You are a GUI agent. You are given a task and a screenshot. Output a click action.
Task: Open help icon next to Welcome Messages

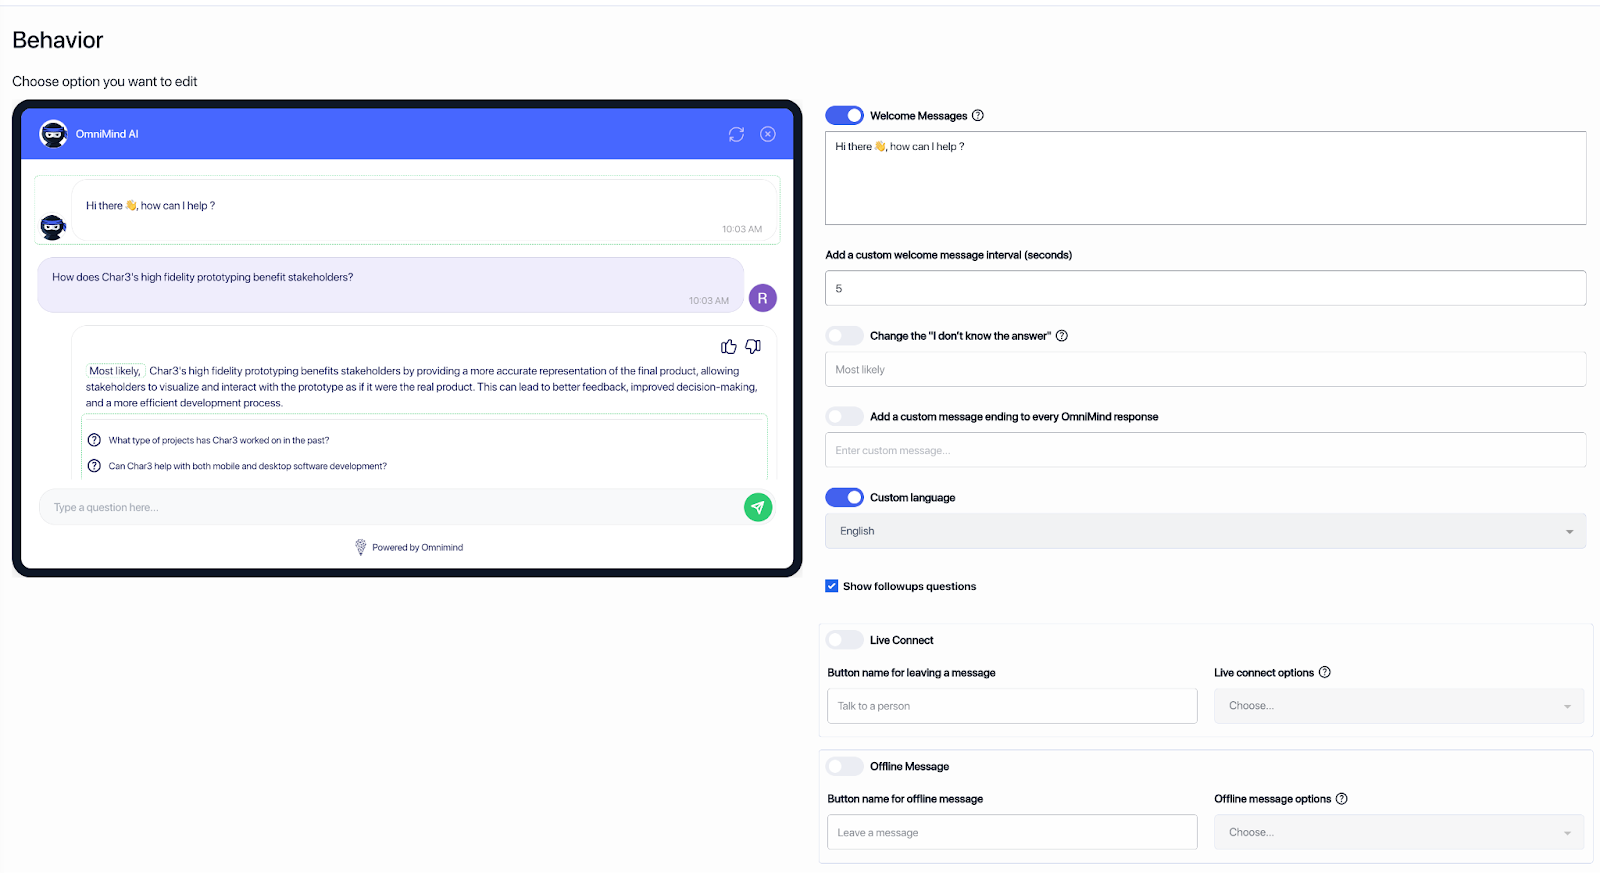[978, 116]
